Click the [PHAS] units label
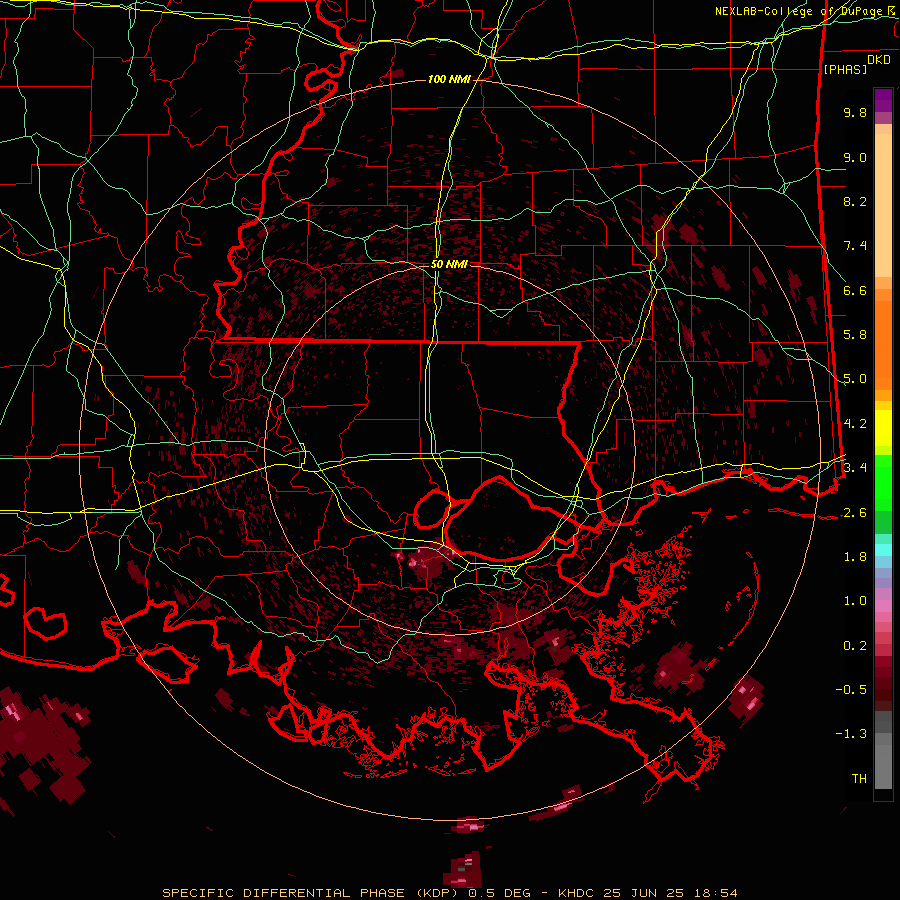Image resolution: width=900 pixels, height=900 pixels. 845,69
